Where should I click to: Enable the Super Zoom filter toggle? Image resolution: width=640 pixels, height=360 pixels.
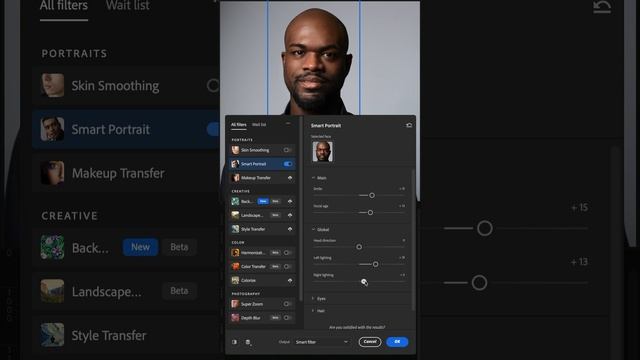287,304
